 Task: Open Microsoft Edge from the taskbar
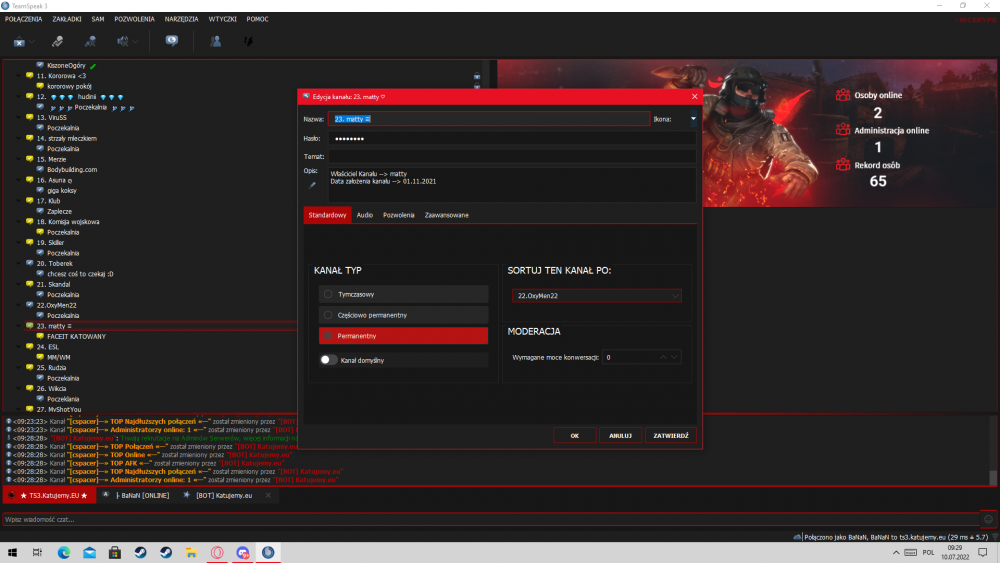click(64, 552)
